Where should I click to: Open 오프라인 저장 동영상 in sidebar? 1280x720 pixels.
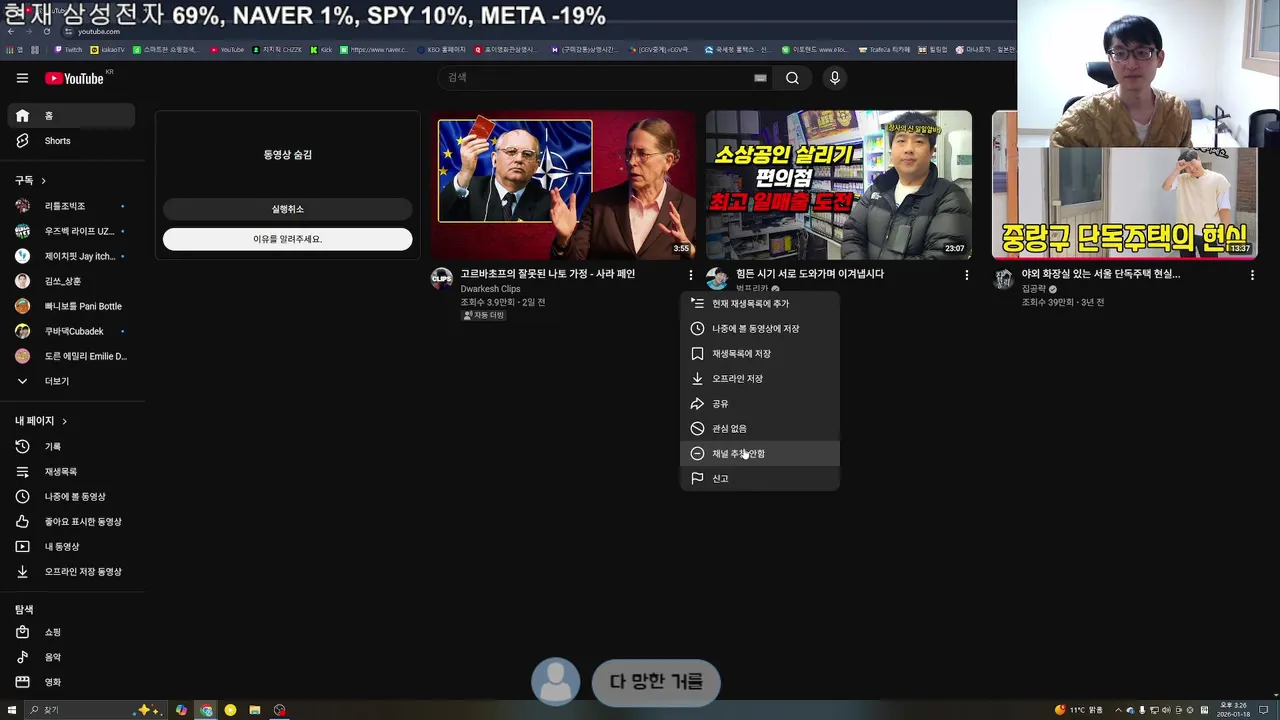click(72, 572)
